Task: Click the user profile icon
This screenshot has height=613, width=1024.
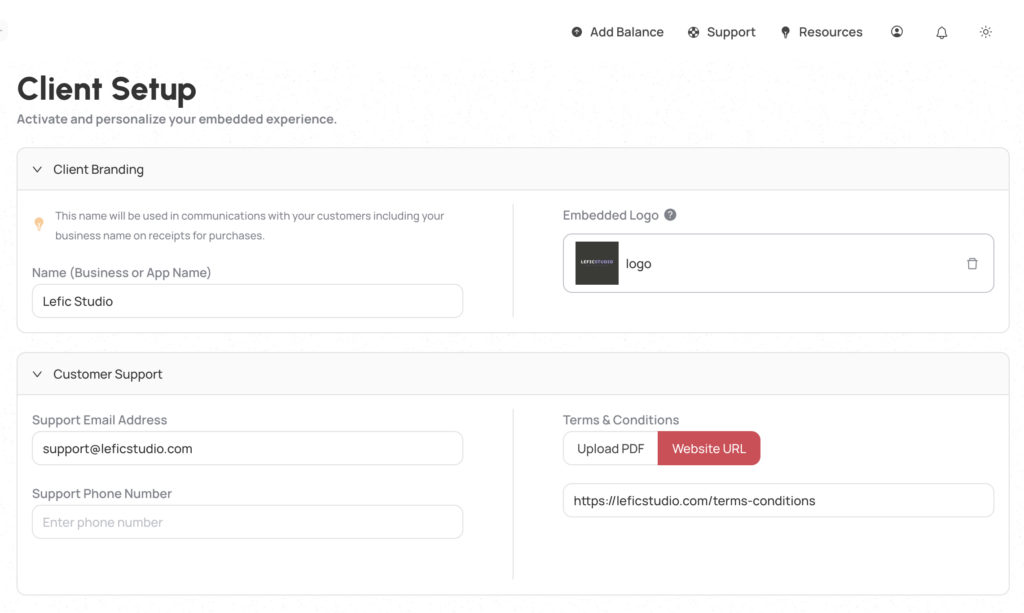Action: coord(897,32)
